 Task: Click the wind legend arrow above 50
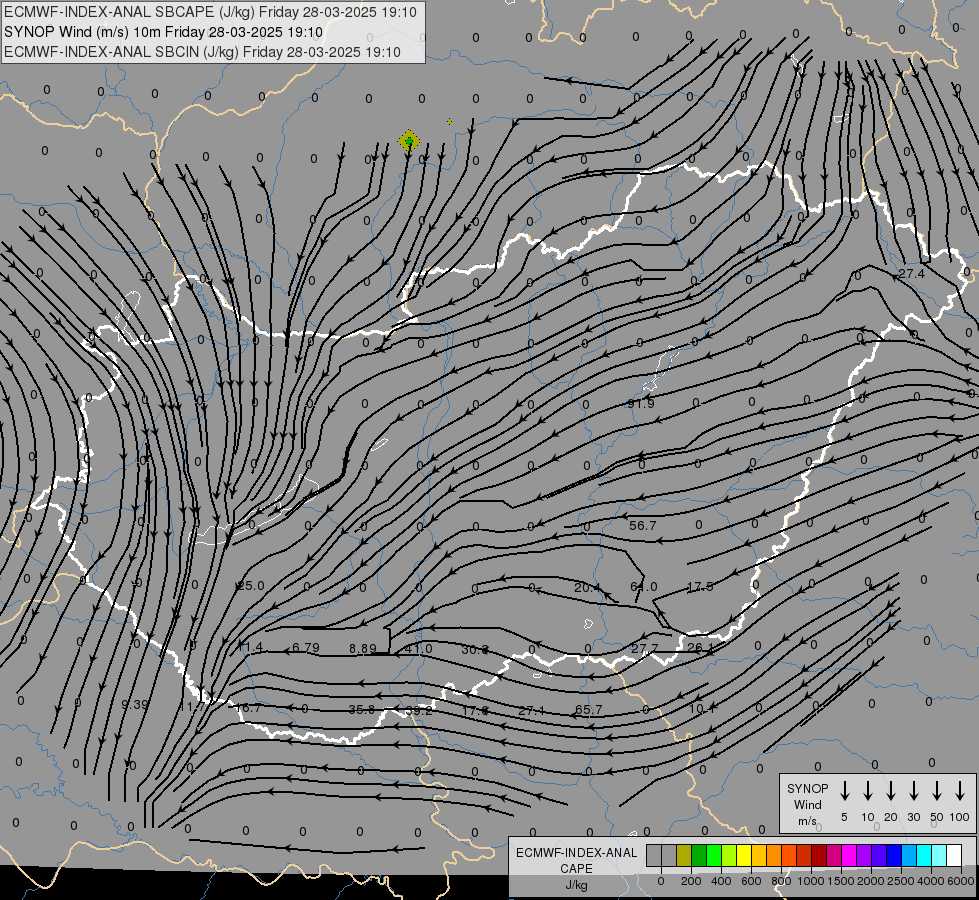(x=937, y=790)
